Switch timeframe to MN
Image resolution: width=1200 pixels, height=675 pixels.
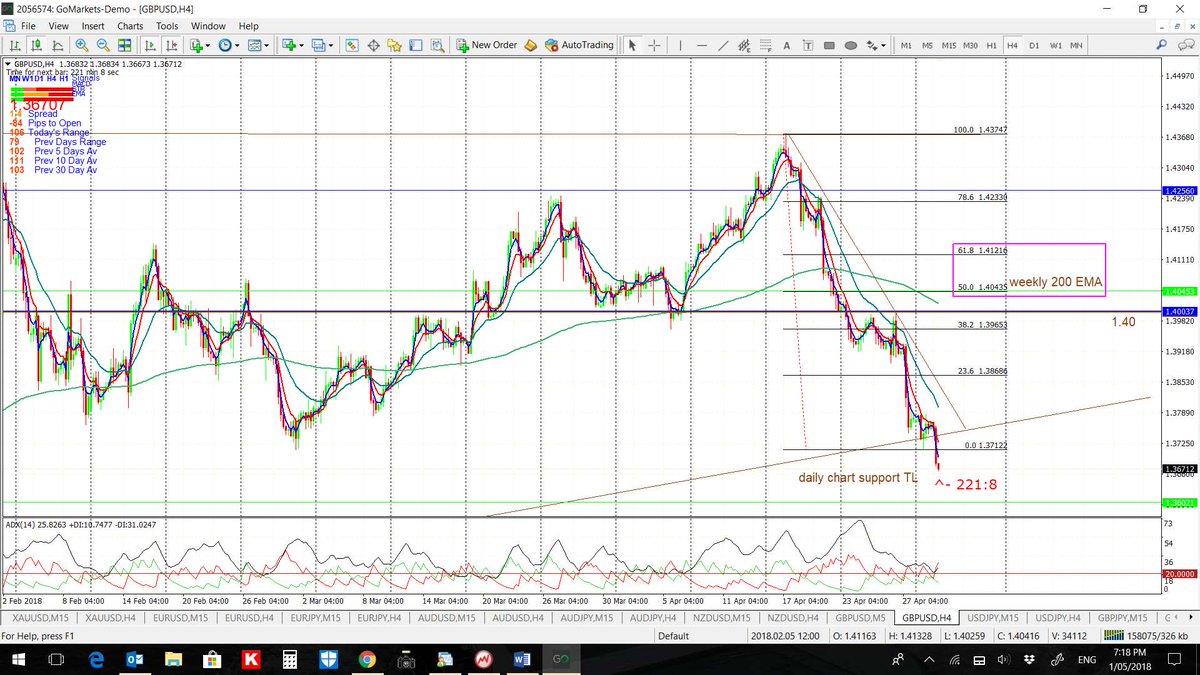pos(1076,45)
